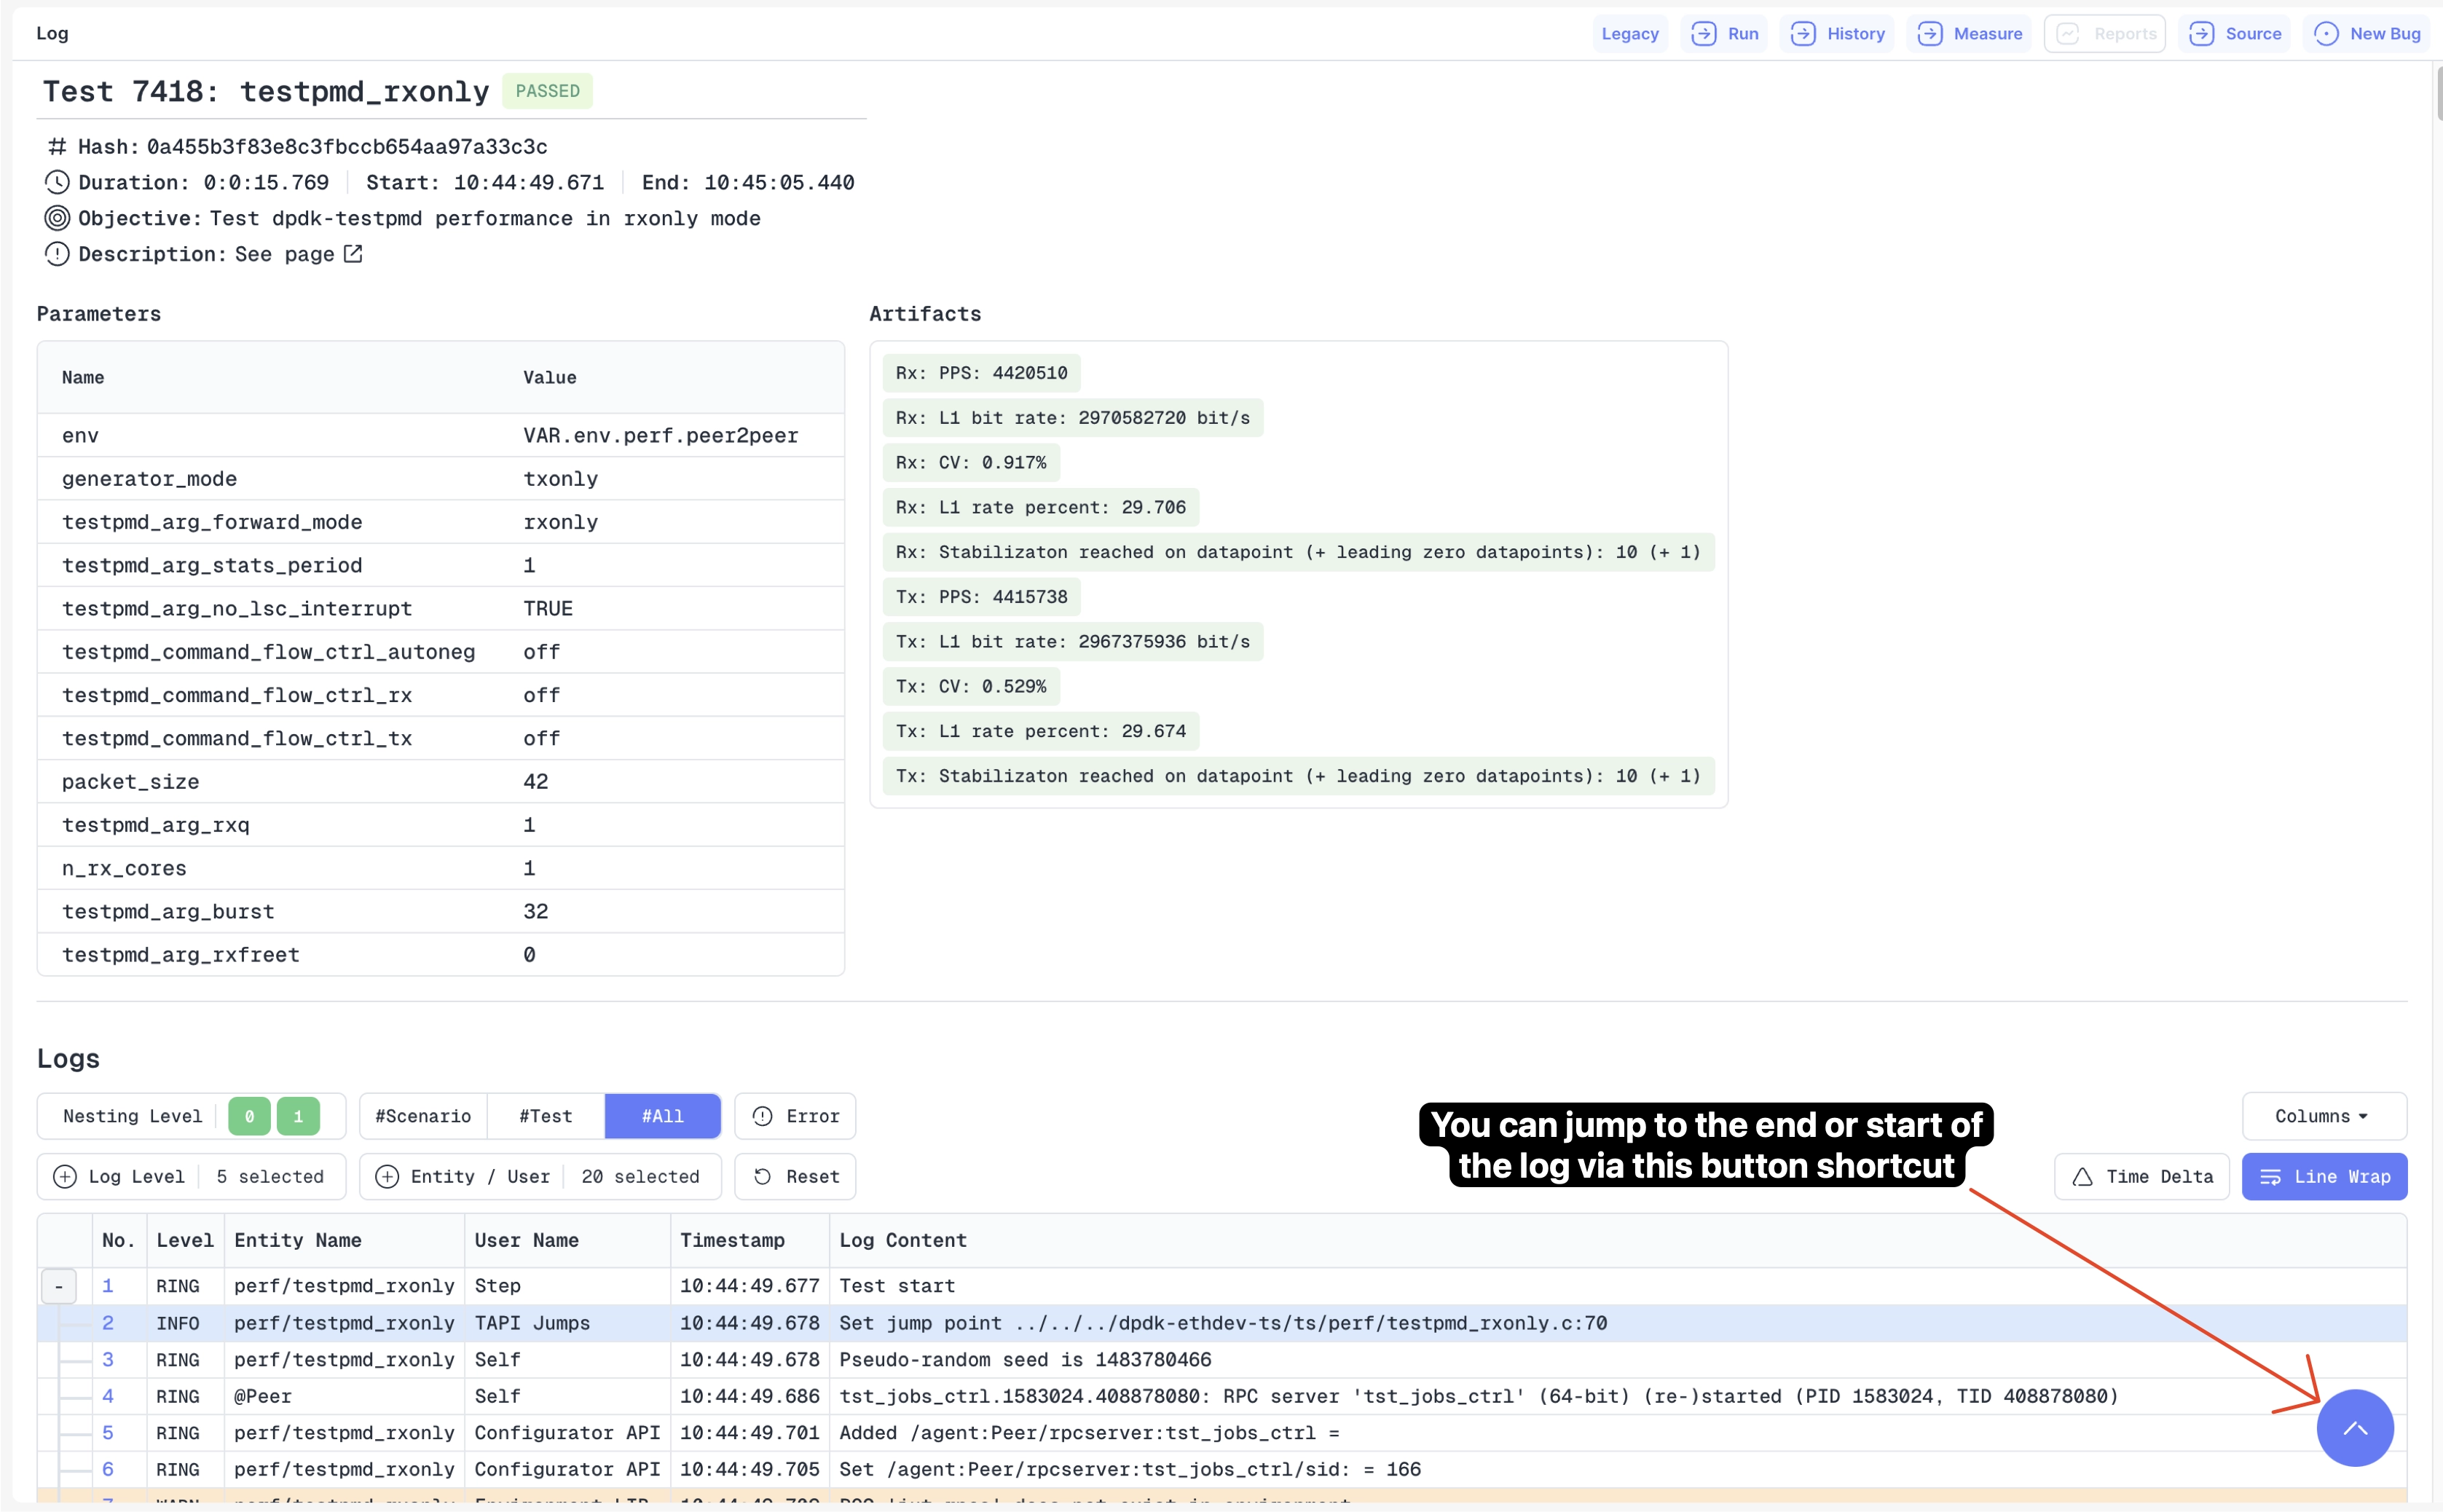Viewport: 2443px width, 1512px height.
Task: Switch to #Scenario log tab
Action: coord(423,1116)
